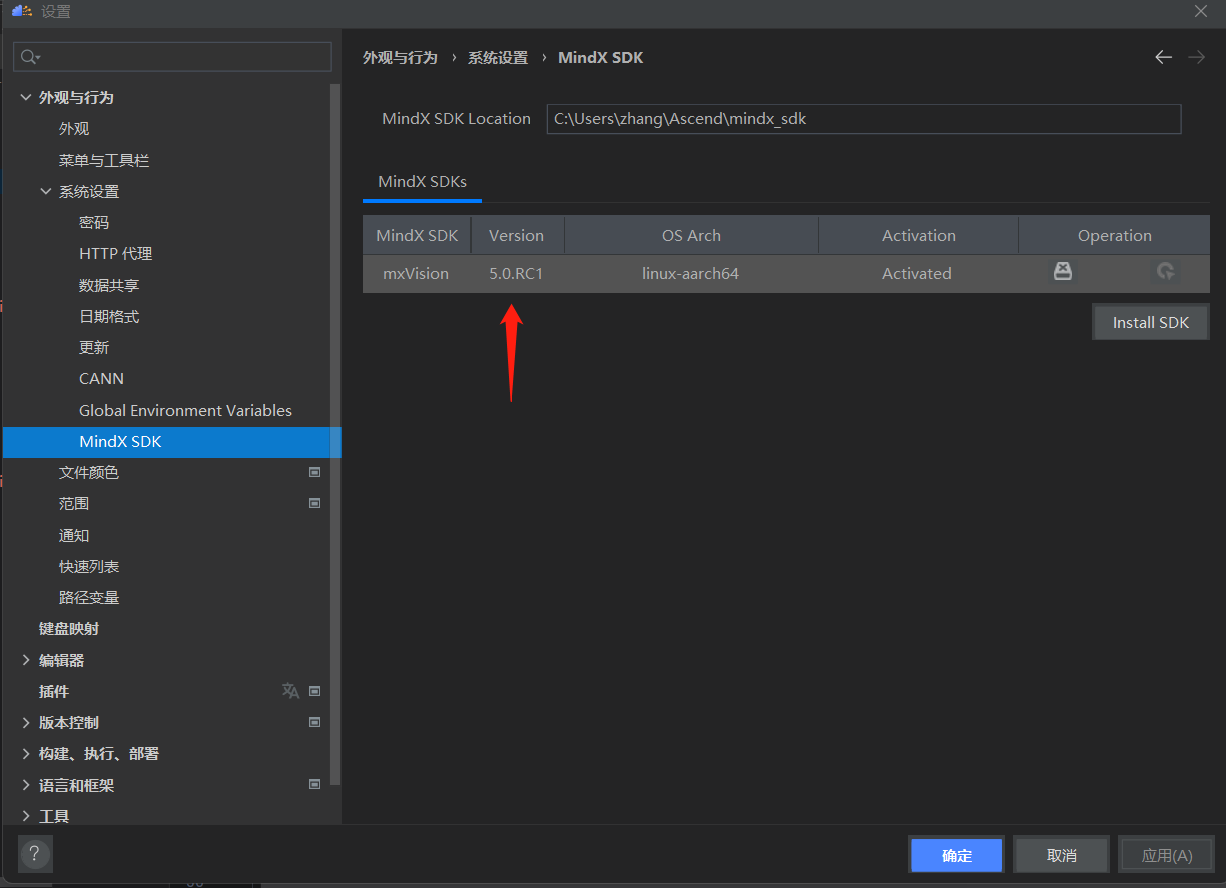This screenshot has height=888, width=1226.
Task: Select the 日期格式 settings item
Action: click(109, 316)
